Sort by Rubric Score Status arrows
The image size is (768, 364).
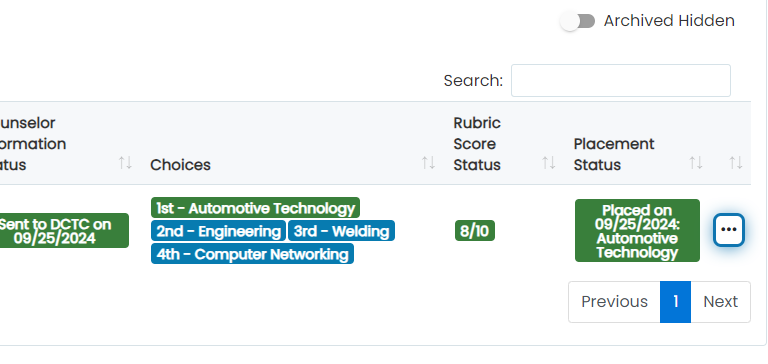pyautogui.click(x=549, y=163)
